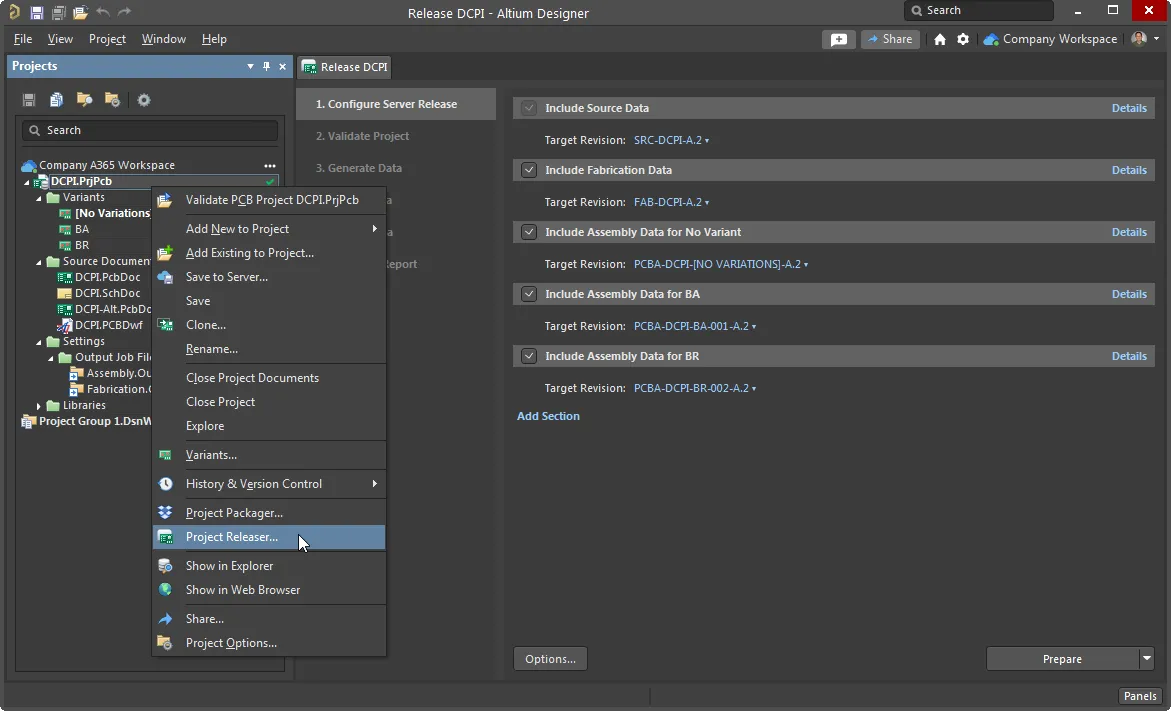The image size is (1171, 711).
Task: Uncheck Include Assembly Data for No Variant
Action: [x=529, y=232]
